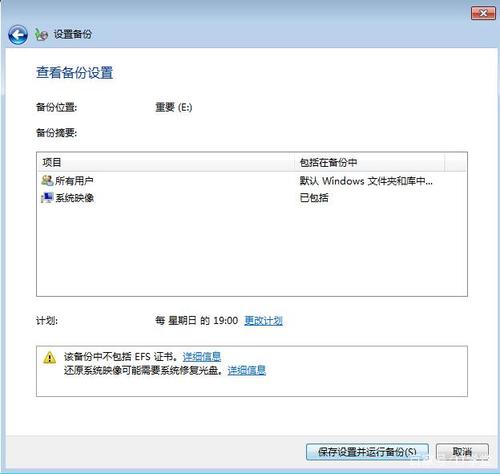The height and width of the screenshot is (474, 500).
Task: Select the 所有用户 users icon
Action: 47,180
